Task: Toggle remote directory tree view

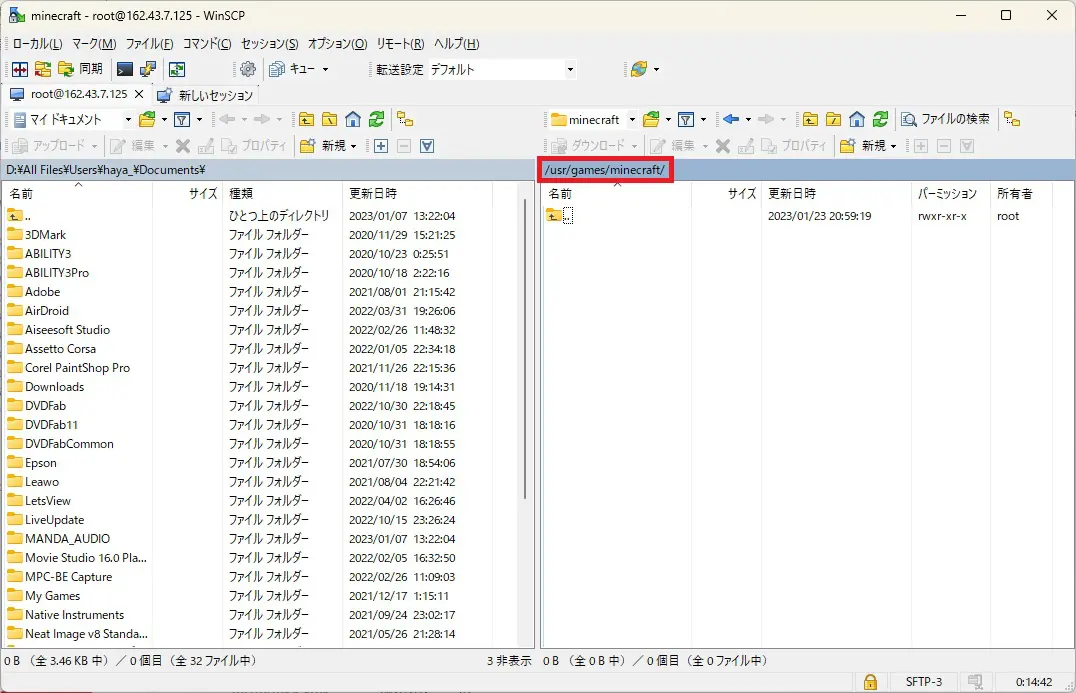Action: (x=1012, y=119)
